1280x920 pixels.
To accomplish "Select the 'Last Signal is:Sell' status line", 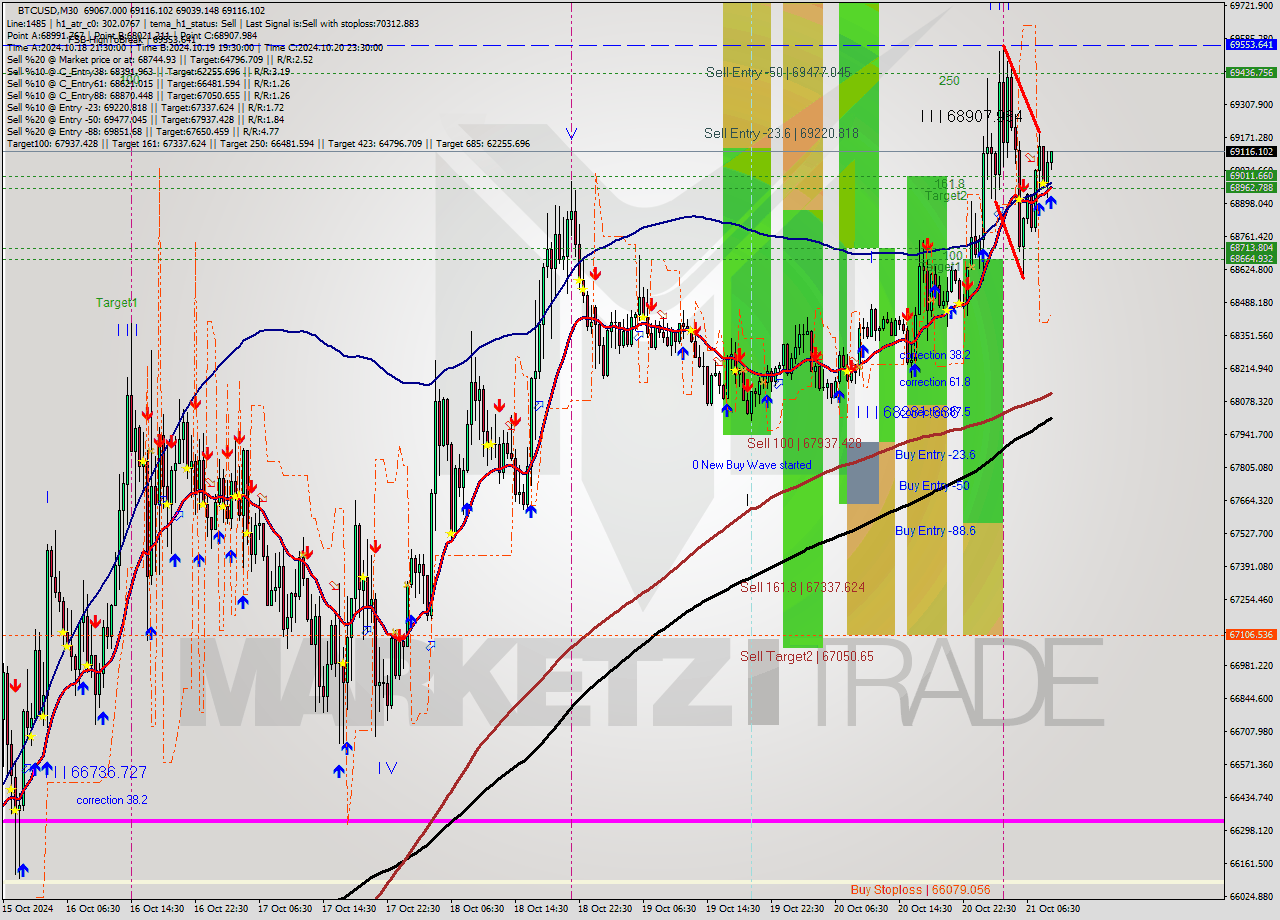I will (213, 23).
